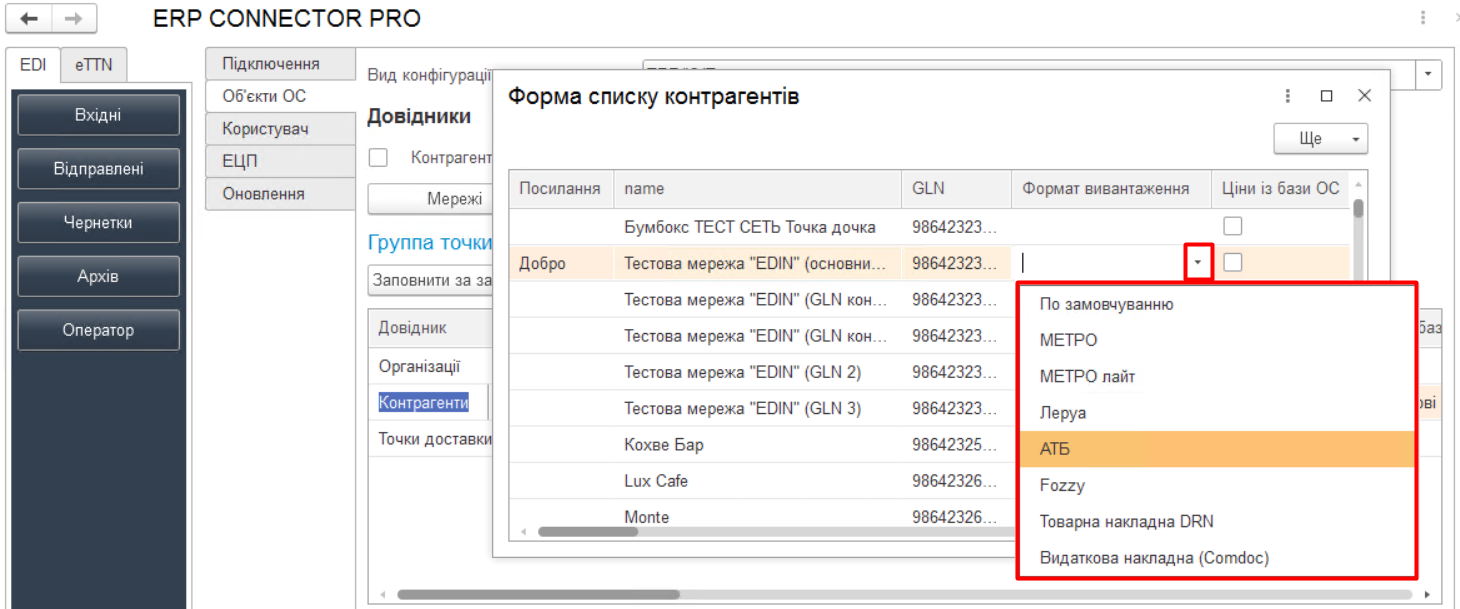Open the Вхідні documents section

(x=98, y=115)
